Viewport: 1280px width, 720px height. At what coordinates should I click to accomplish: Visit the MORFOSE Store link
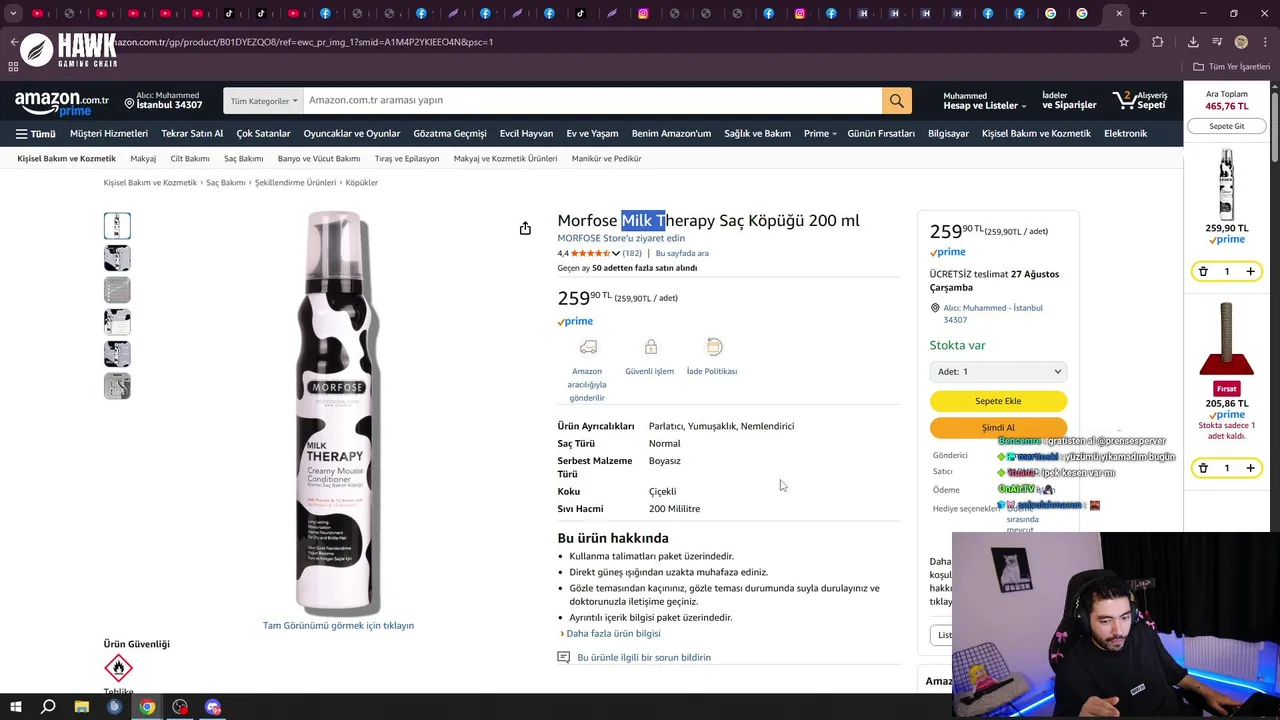point(621,238)
